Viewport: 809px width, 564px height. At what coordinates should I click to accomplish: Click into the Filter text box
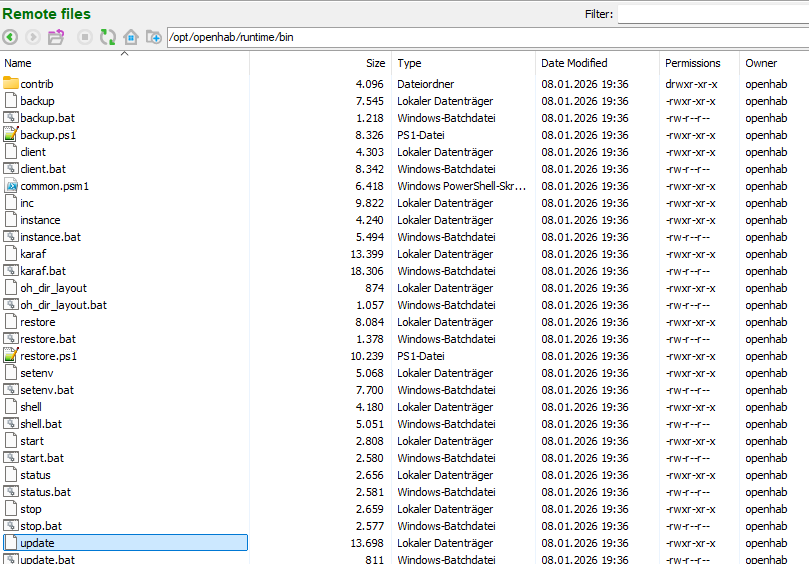tap(712, 14)
